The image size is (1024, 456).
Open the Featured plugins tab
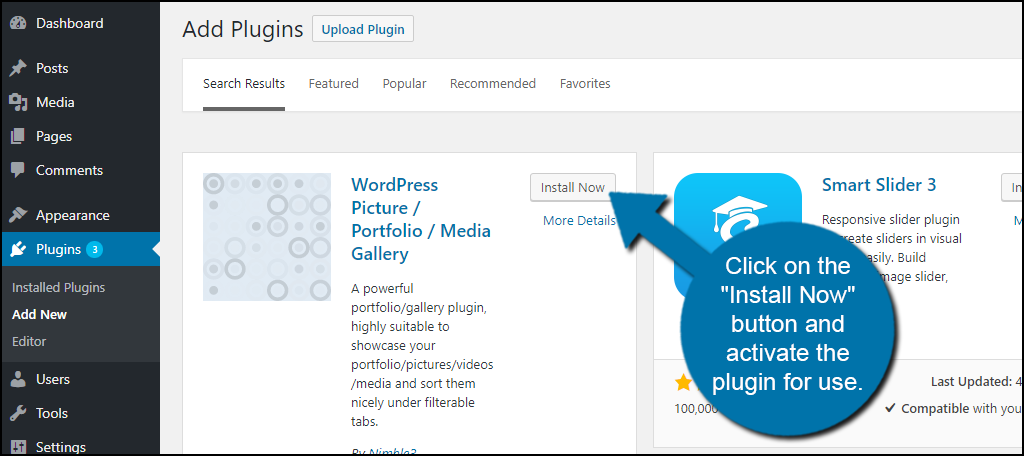pos(333,84)
